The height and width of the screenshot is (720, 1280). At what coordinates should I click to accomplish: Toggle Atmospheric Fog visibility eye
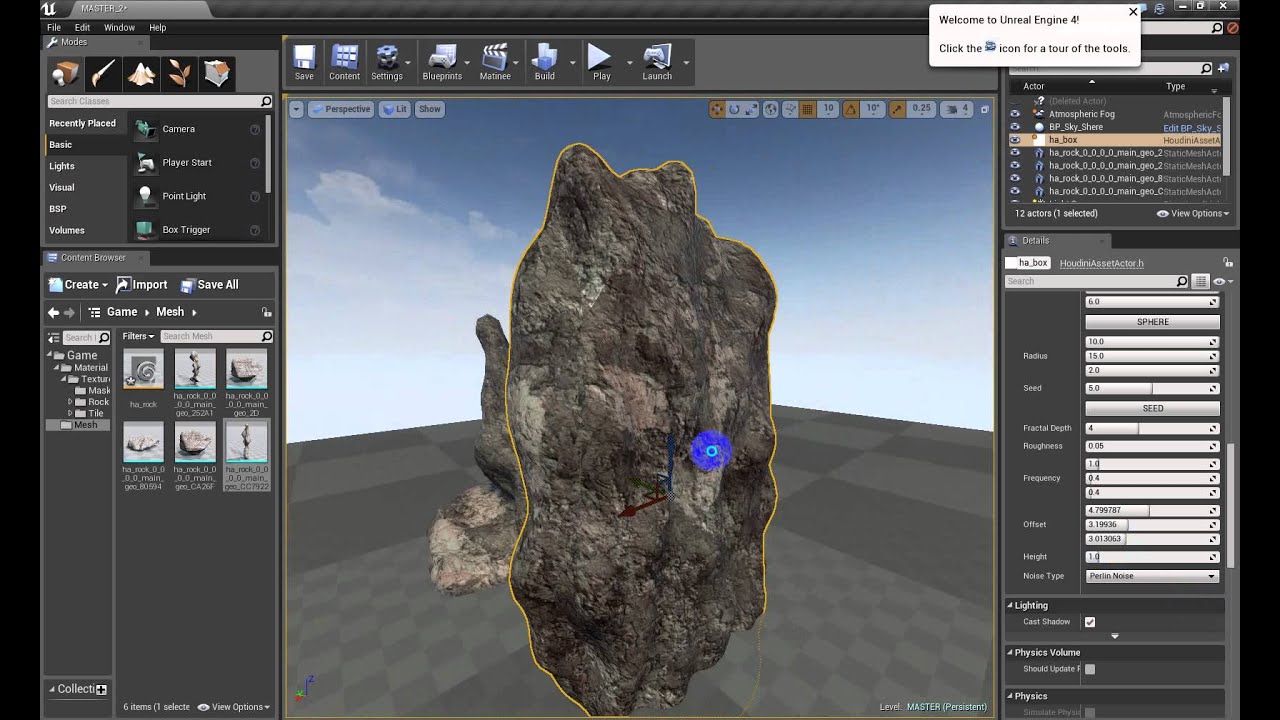click(x=1015, y=114)
